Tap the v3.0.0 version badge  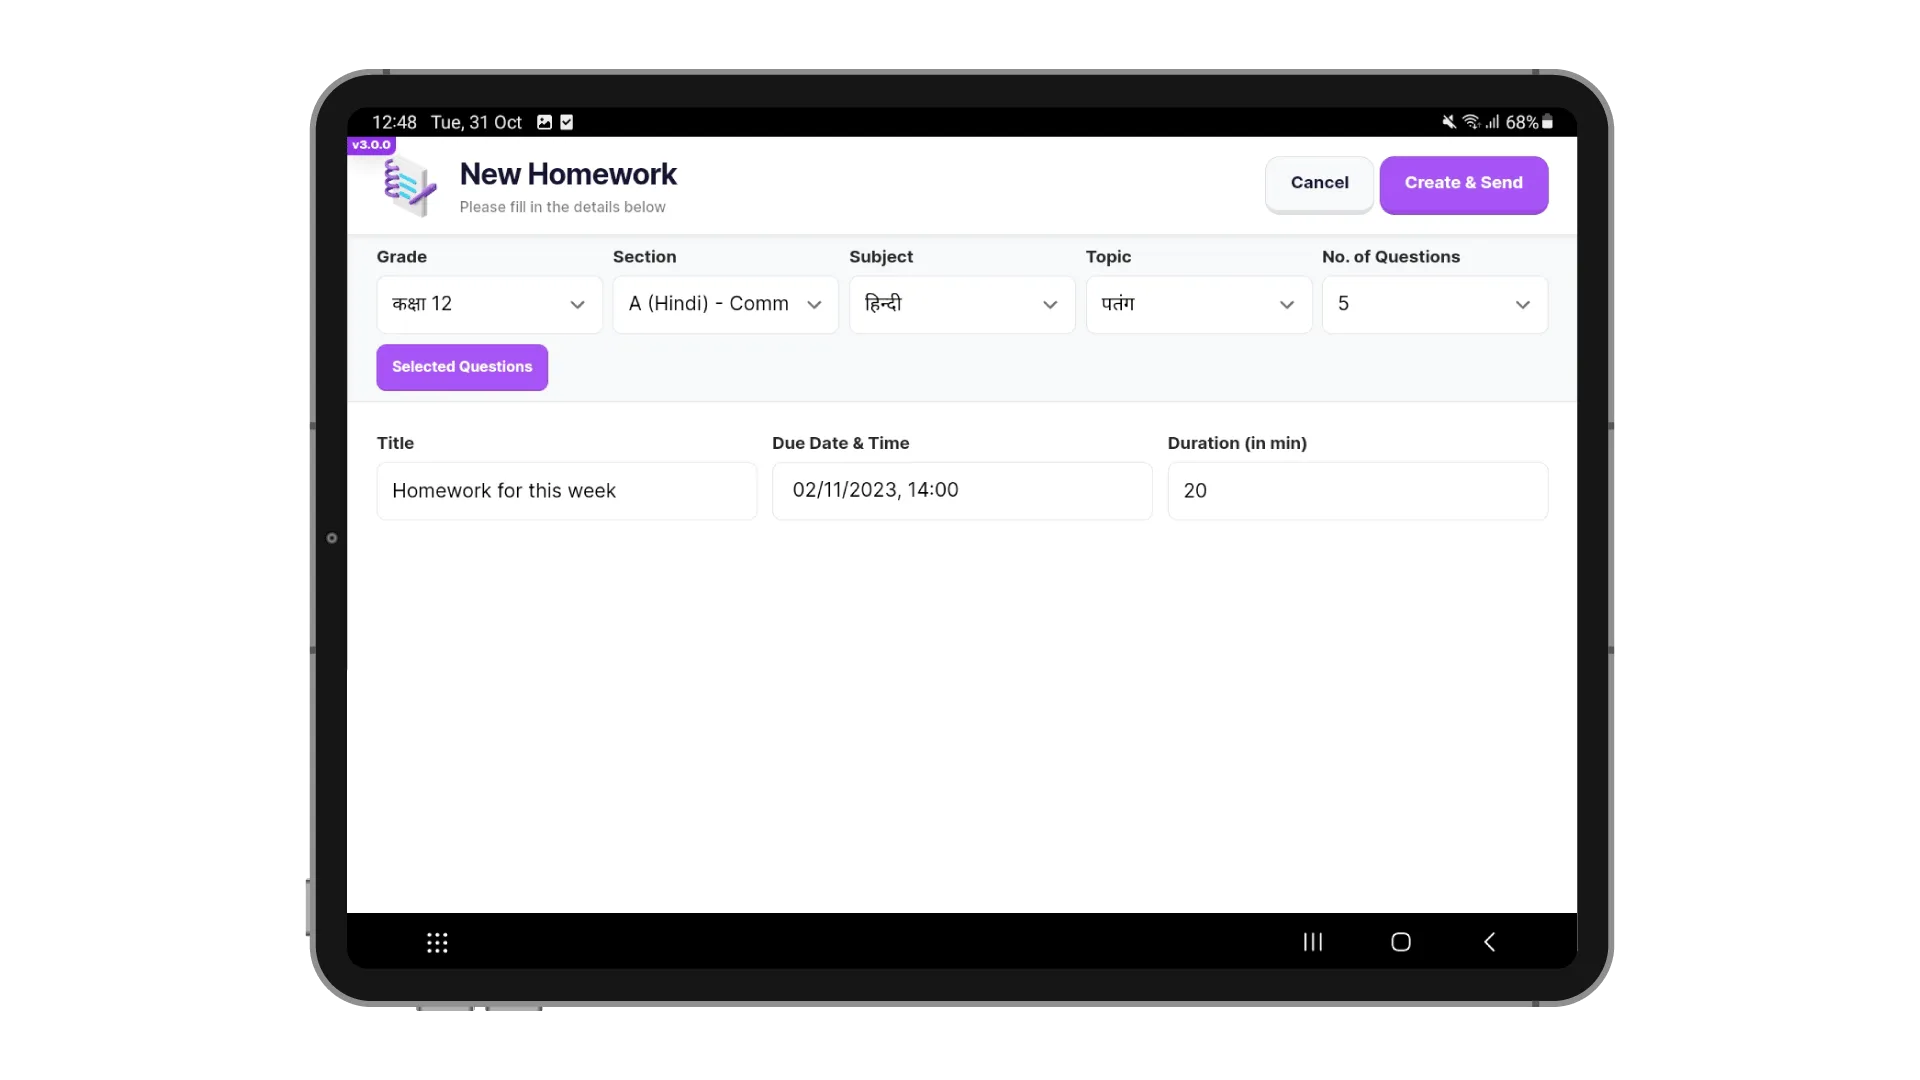coord(371,145)
